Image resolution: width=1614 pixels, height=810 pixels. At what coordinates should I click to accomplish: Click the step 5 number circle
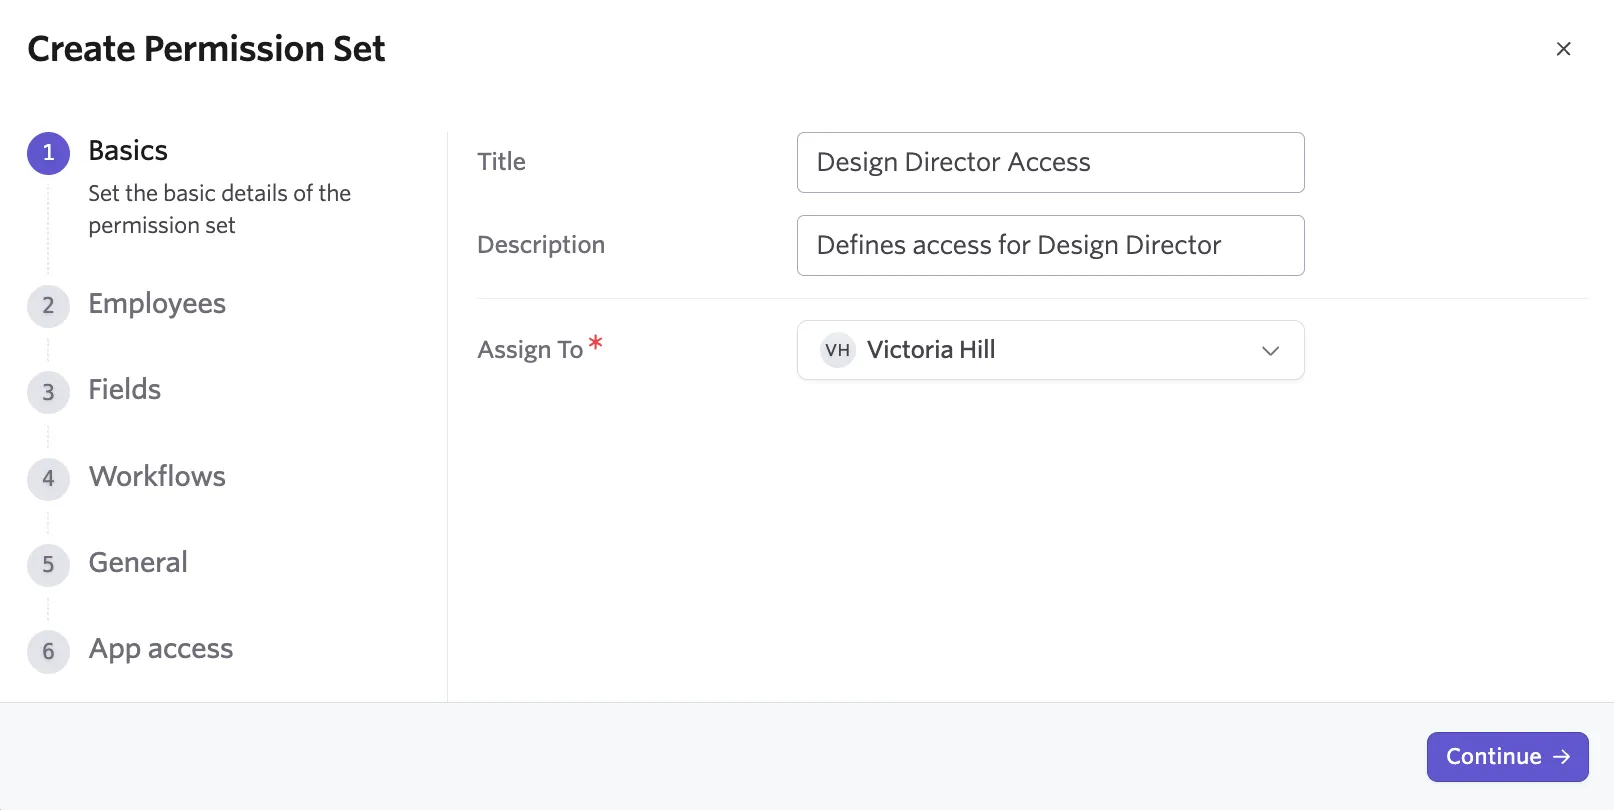click(x=48, y=565)
